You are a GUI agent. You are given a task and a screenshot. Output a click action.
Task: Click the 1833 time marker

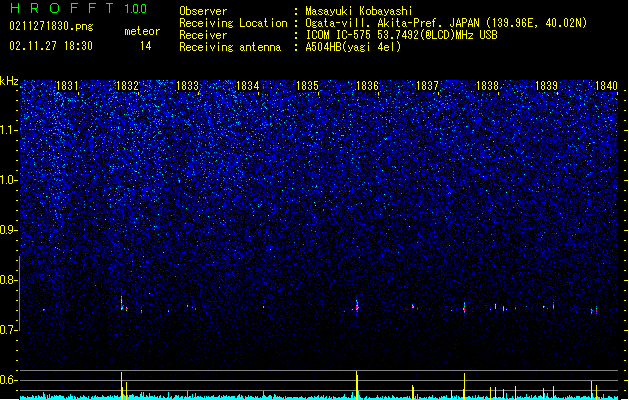pyautogui.click(x=187, y=86)
